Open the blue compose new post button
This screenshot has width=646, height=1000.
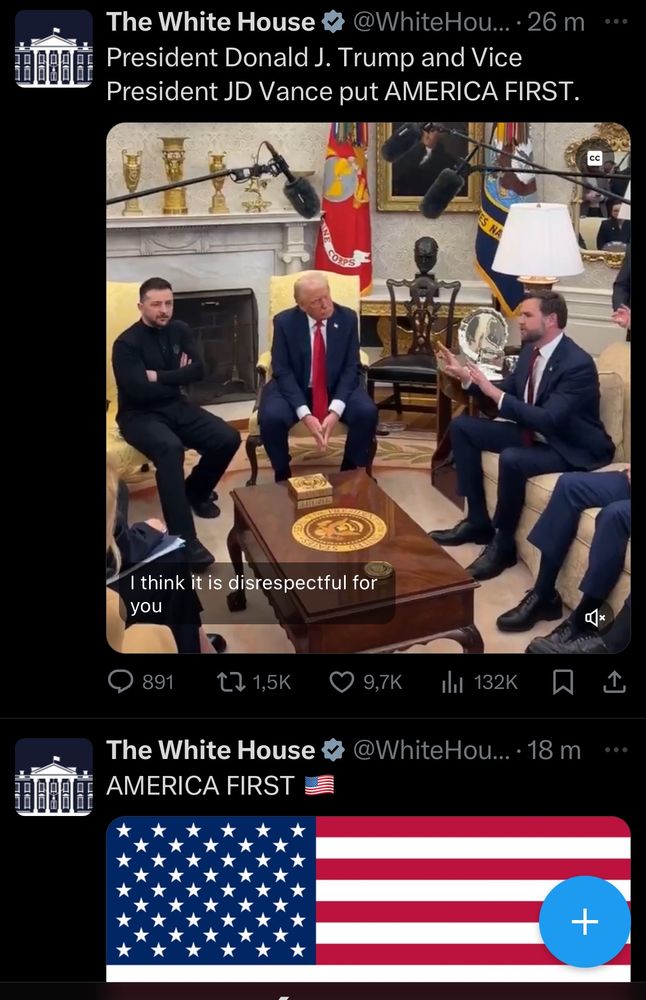tap(585, 921)
